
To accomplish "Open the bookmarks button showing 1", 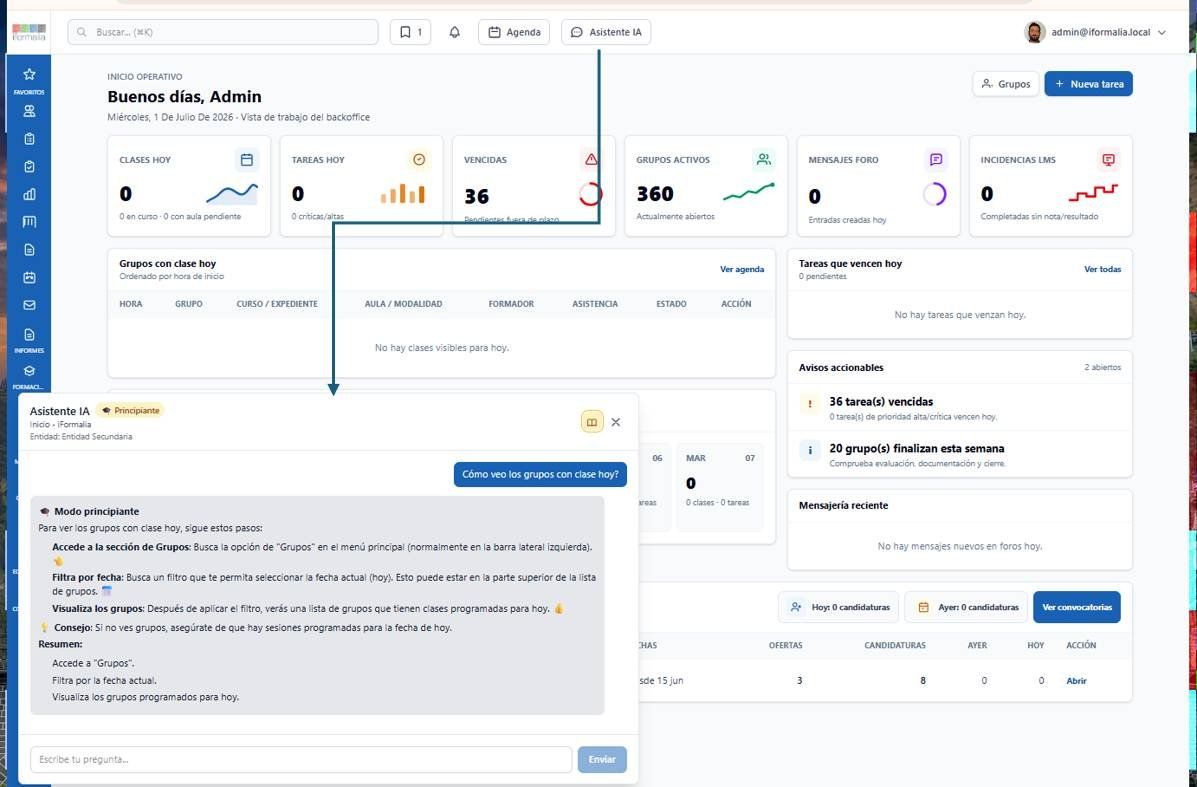I will pos(411,32).
